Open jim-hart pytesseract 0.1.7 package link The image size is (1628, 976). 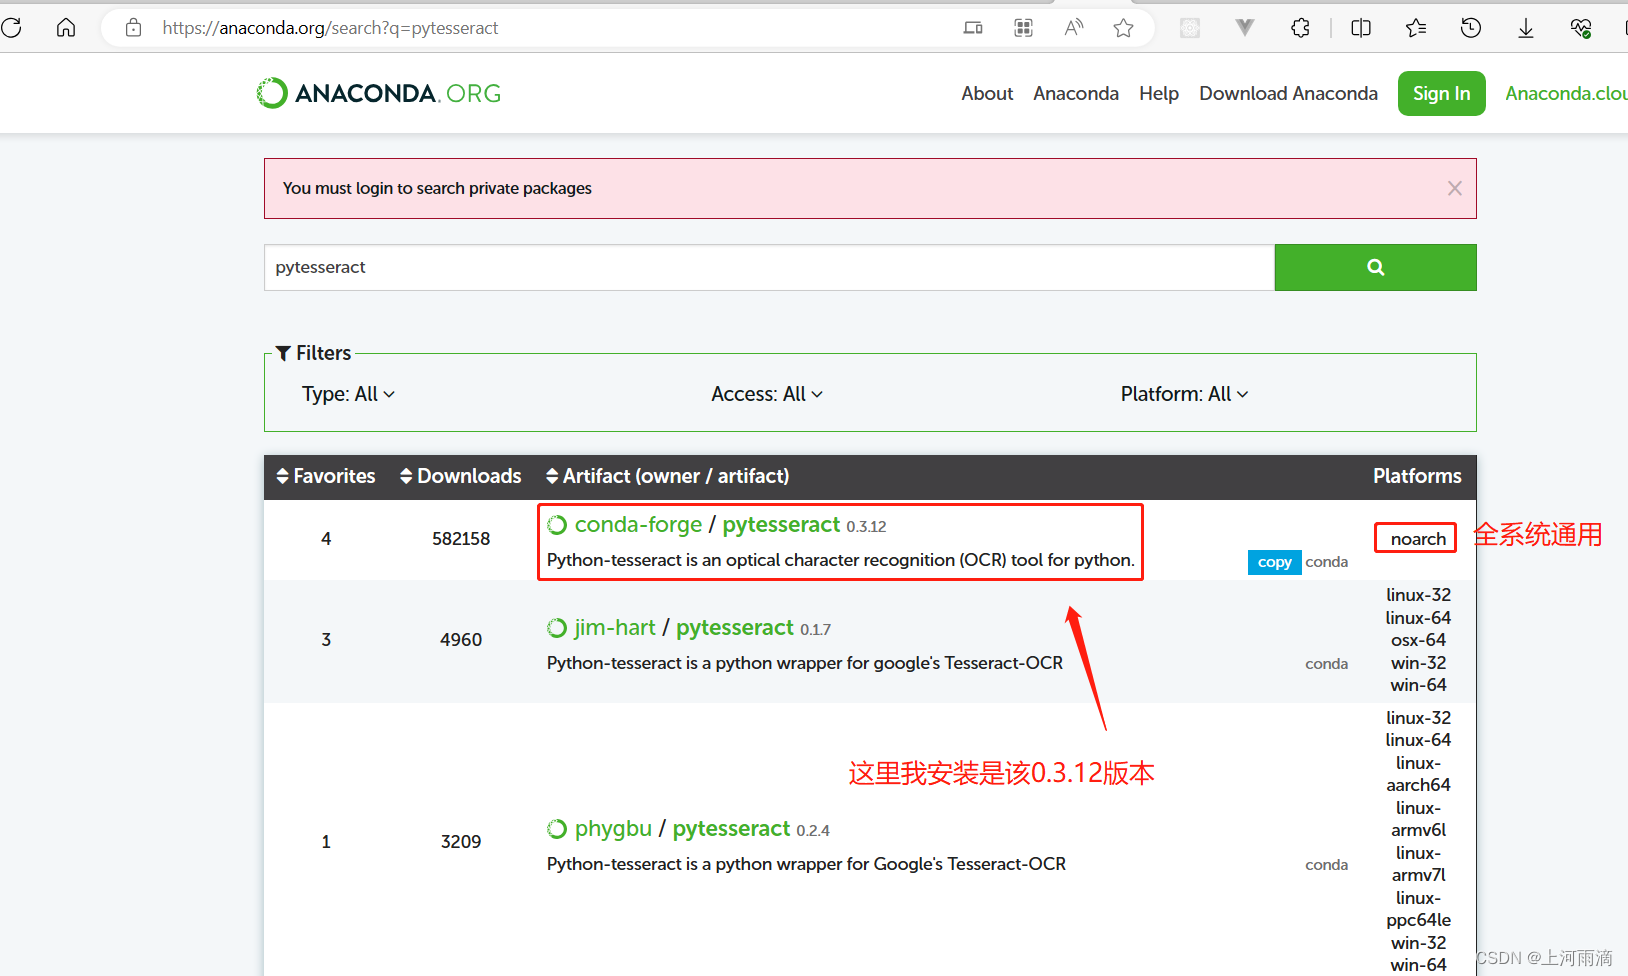(735, 628)
